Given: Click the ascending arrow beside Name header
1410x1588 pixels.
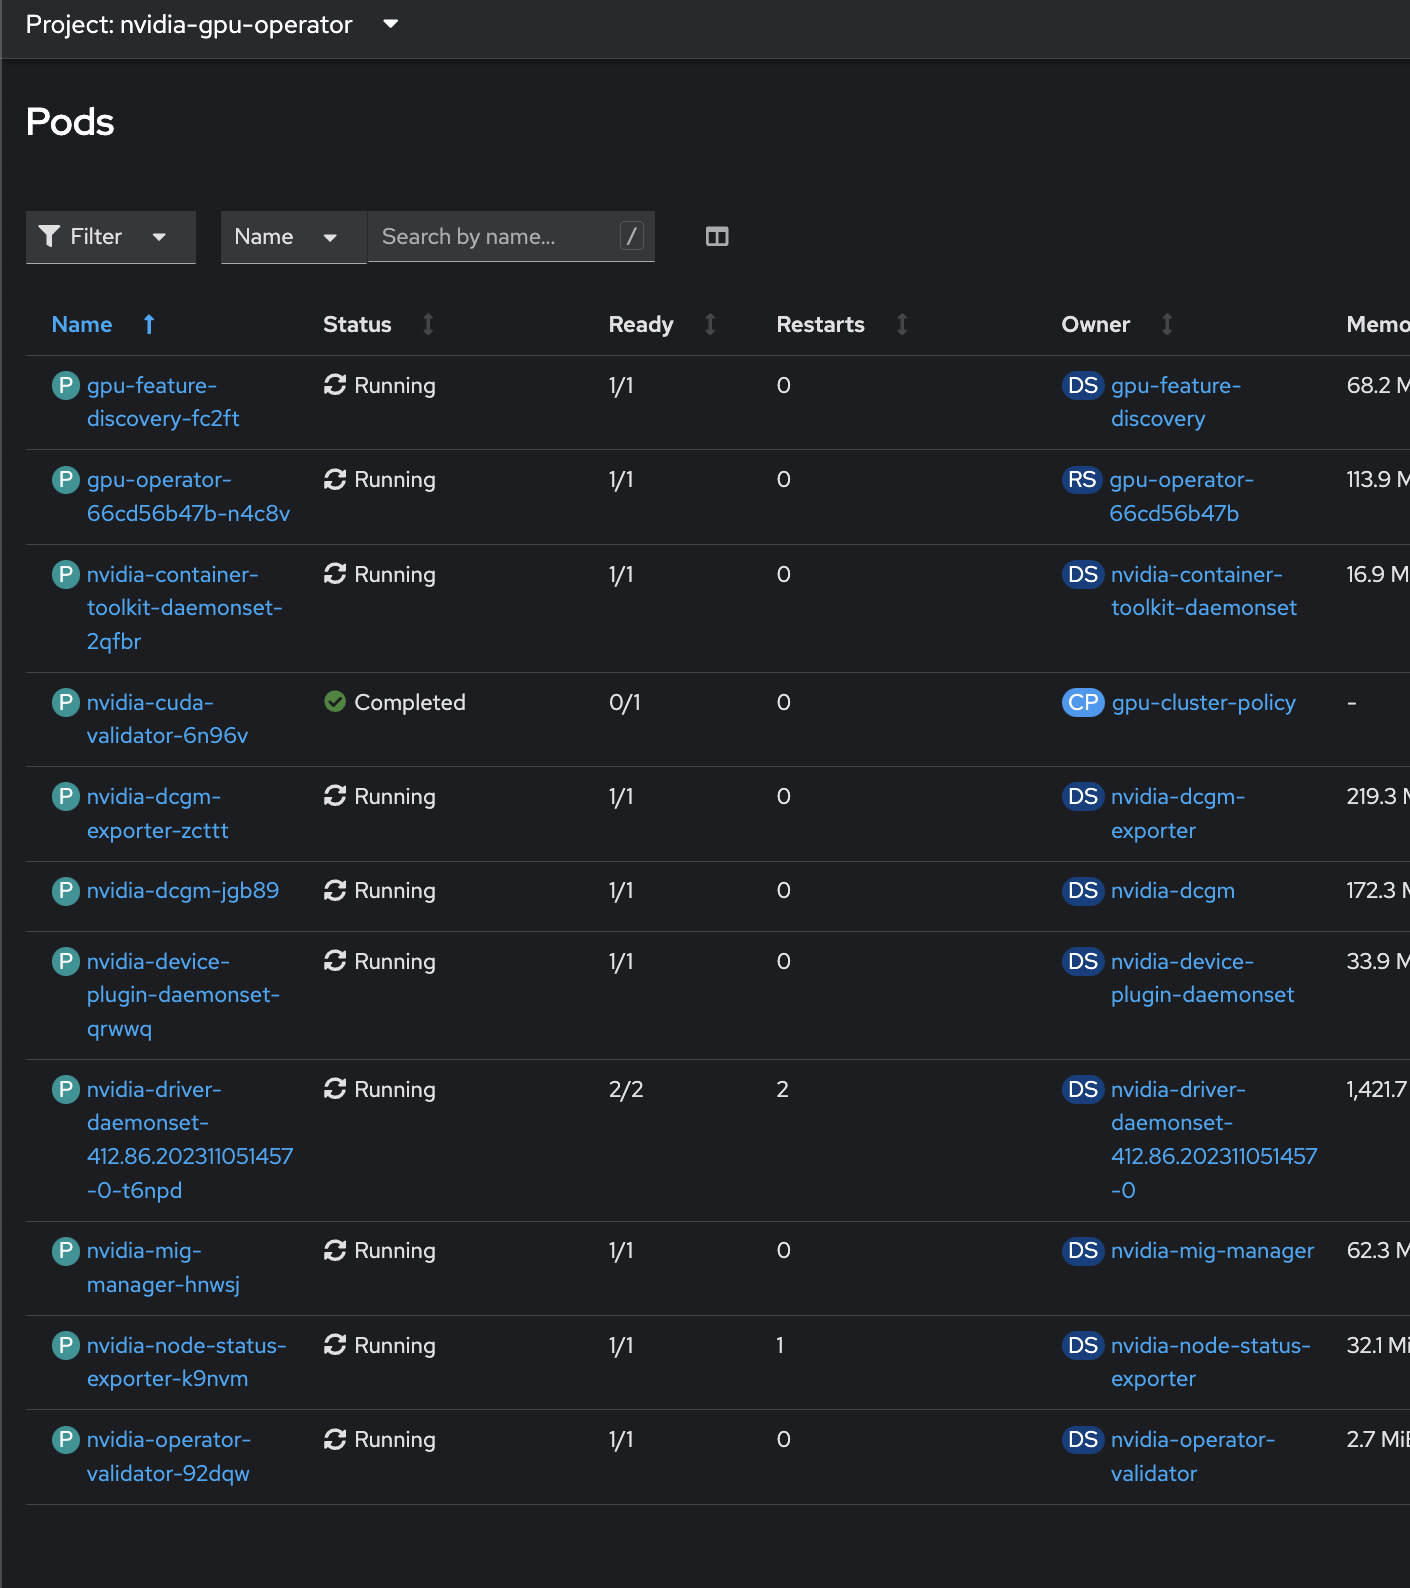Looking at the screenshot, I should 149,324.
